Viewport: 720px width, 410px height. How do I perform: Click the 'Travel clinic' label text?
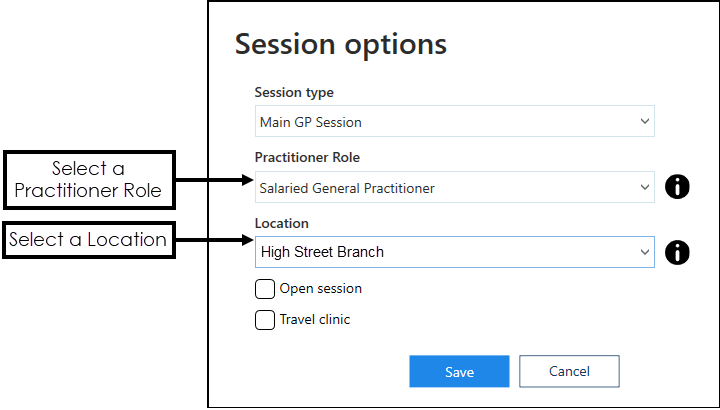coord(315,320)
